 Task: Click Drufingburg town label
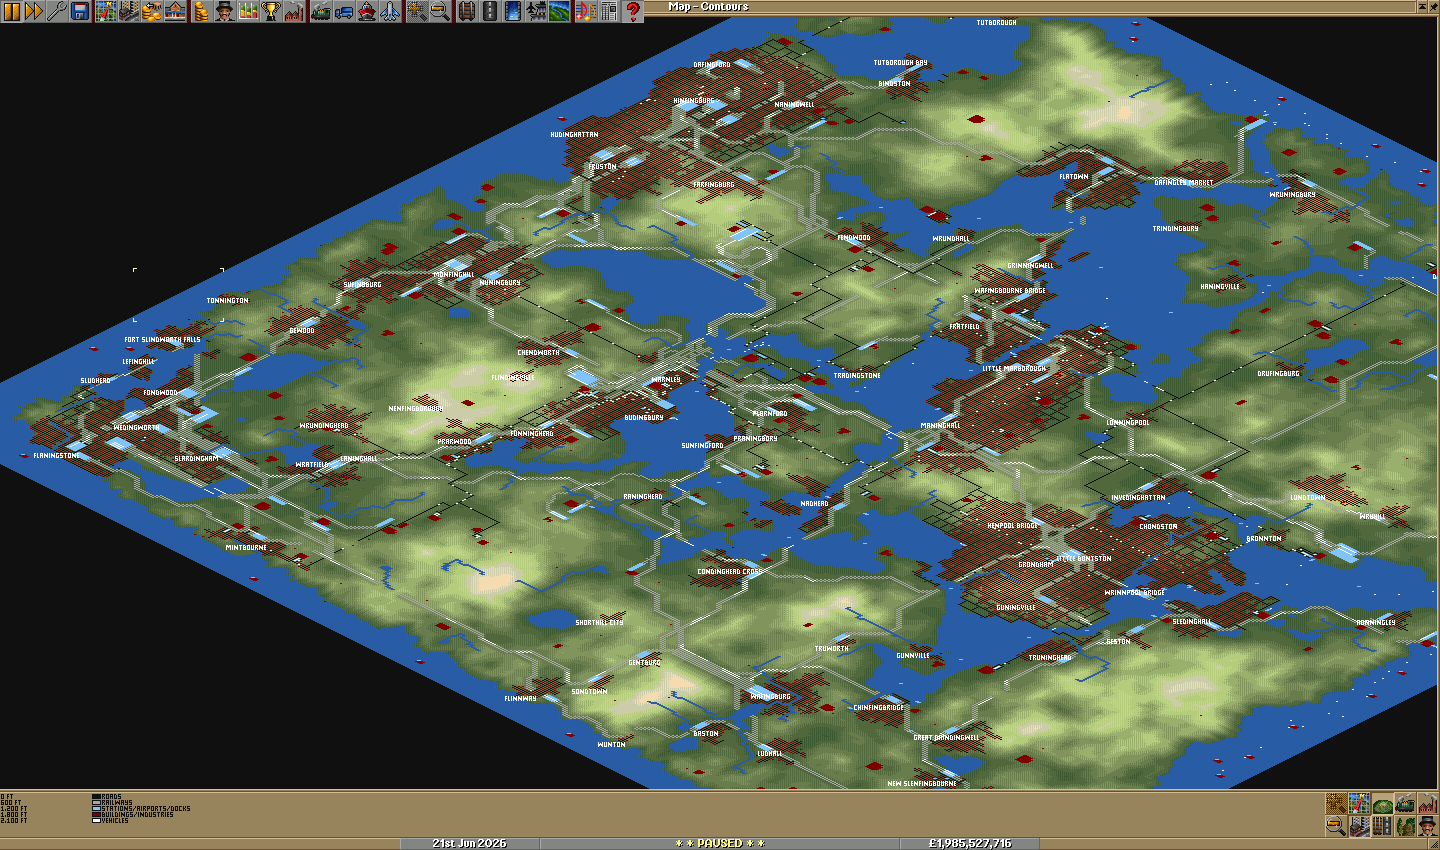(x=1278, y=374)
